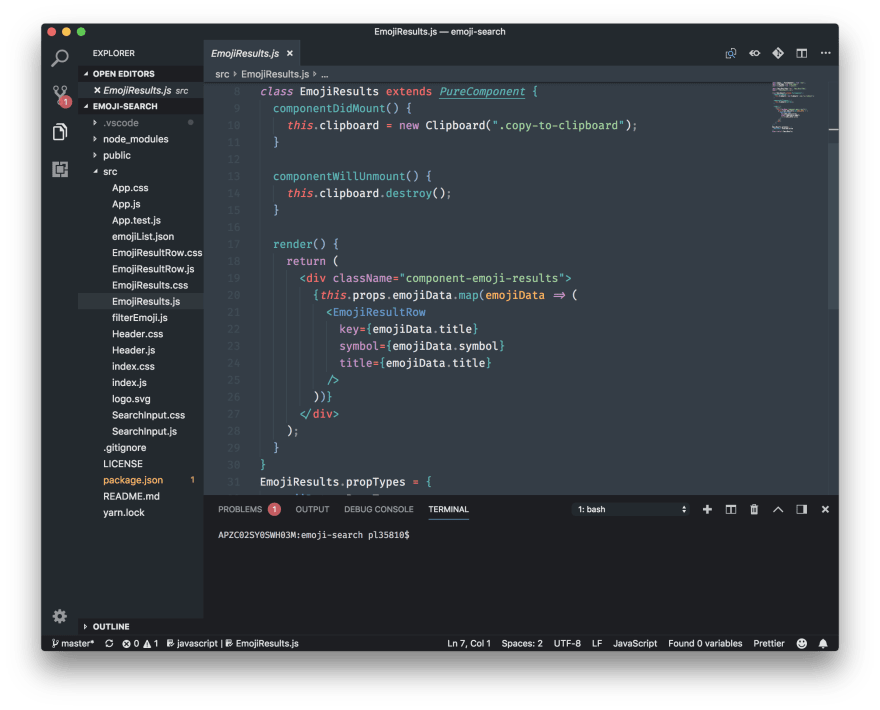Image resolution: width=880 pixels, height=710 pixels.
Task: Click Prettier in status bar
Action: tap(768, 643)
